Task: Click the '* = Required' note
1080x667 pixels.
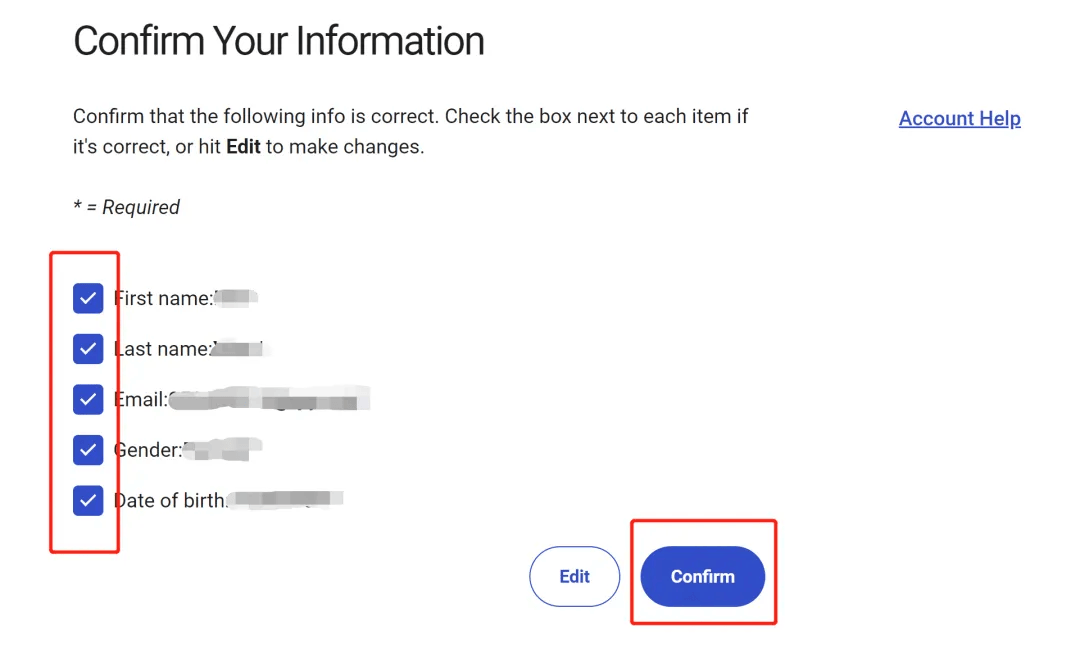Action: click(x=126, y=207)
